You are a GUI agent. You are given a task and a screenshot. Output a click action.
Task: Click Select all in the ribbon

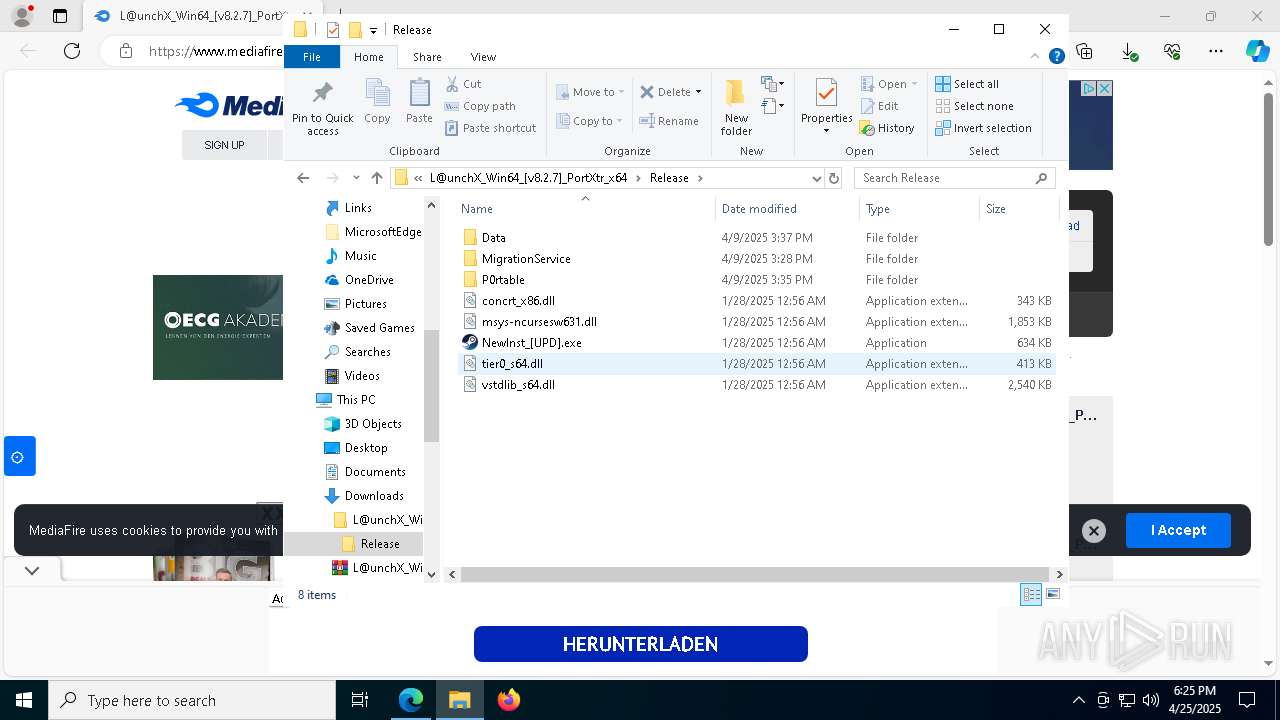[967, 84]
